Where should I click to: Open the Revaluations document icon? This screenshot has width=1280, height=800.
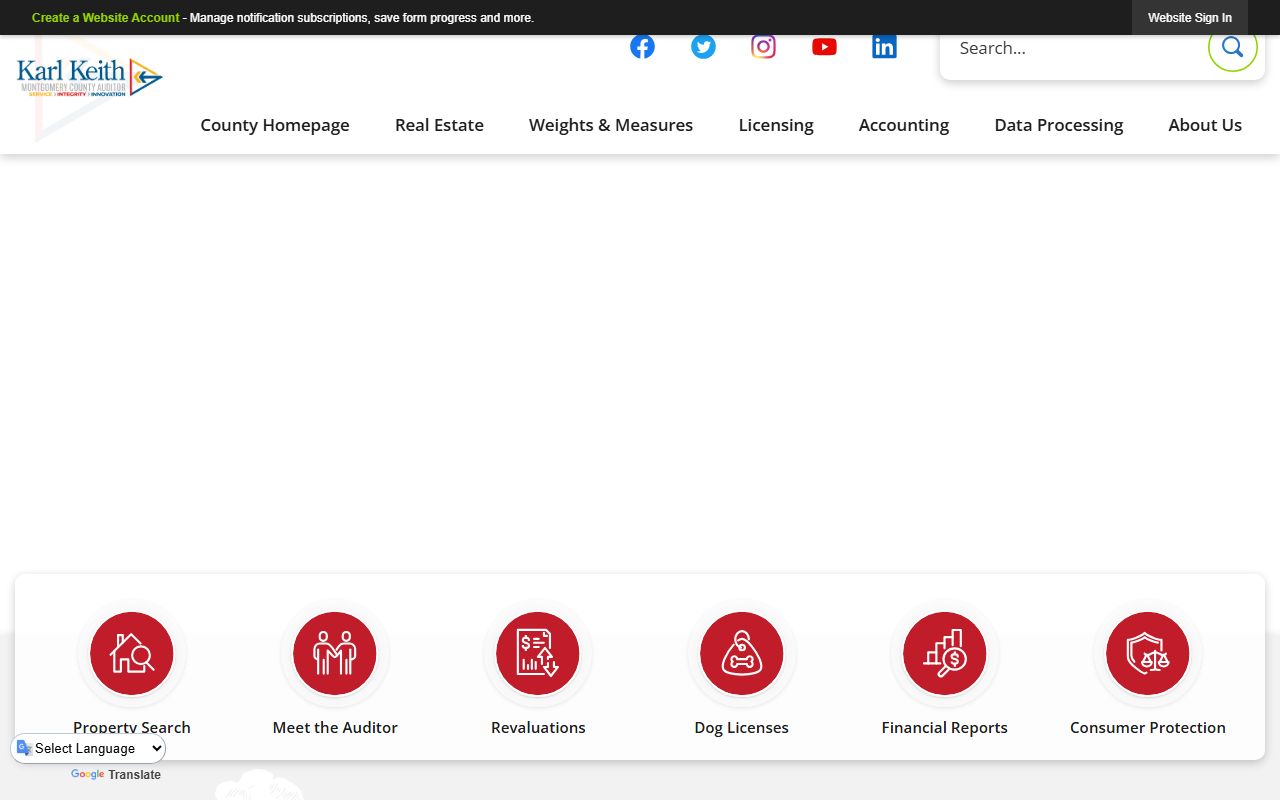coord(538,653)
